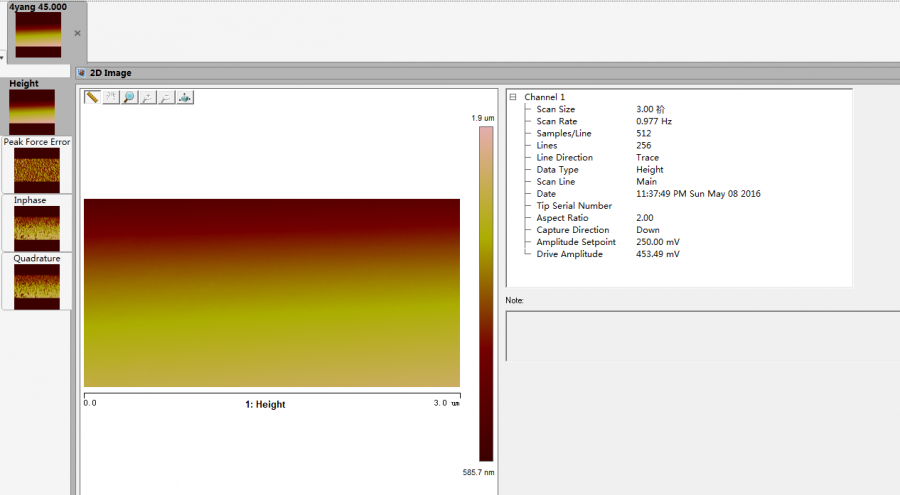This screenshot has height=495, width=900.
Task: Click the height color scale bar
Action: coord(485,292)
